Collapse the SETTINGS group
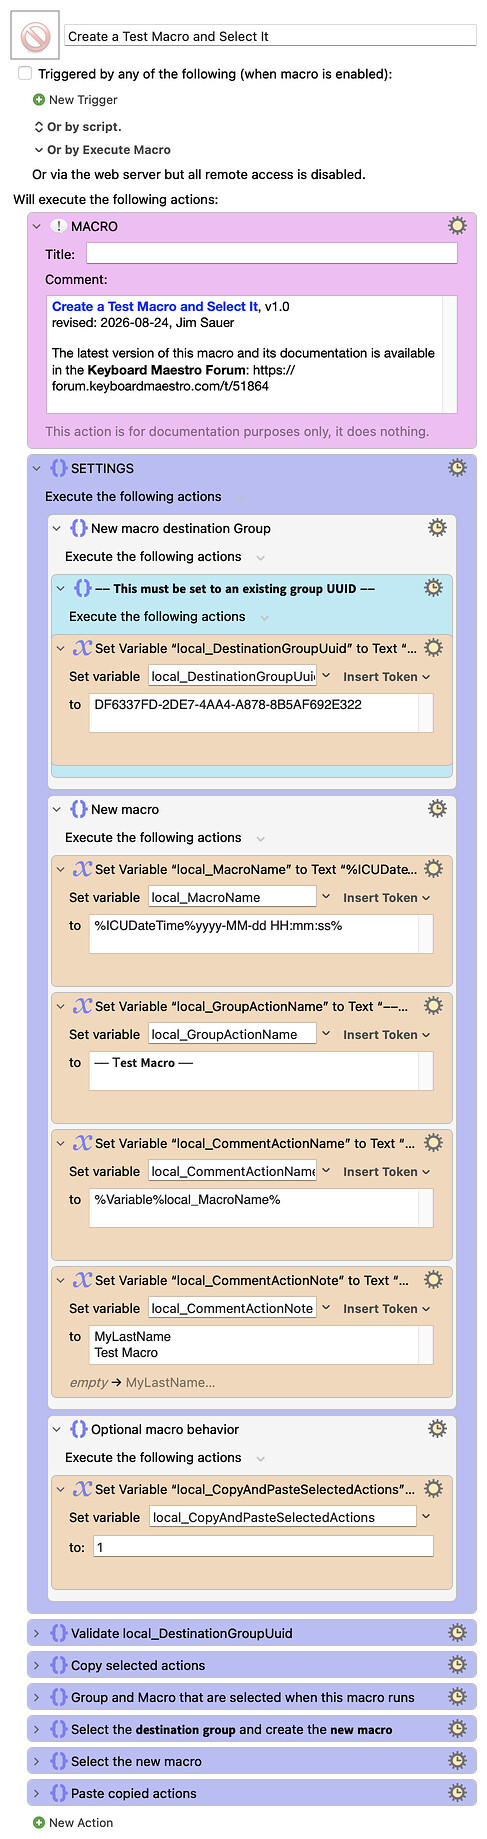The width and height of the screenshot is (487, 1839). pyautogui.click(x=37, y=468)
